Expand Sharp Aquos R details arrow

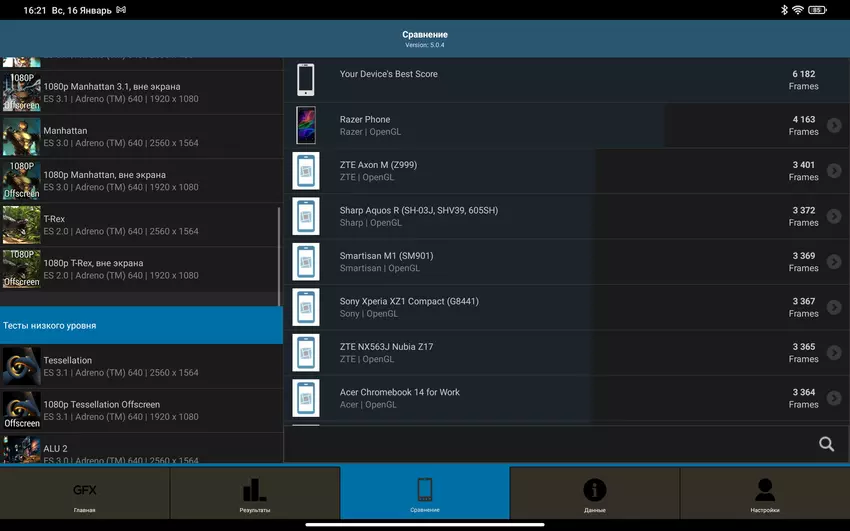834,216
